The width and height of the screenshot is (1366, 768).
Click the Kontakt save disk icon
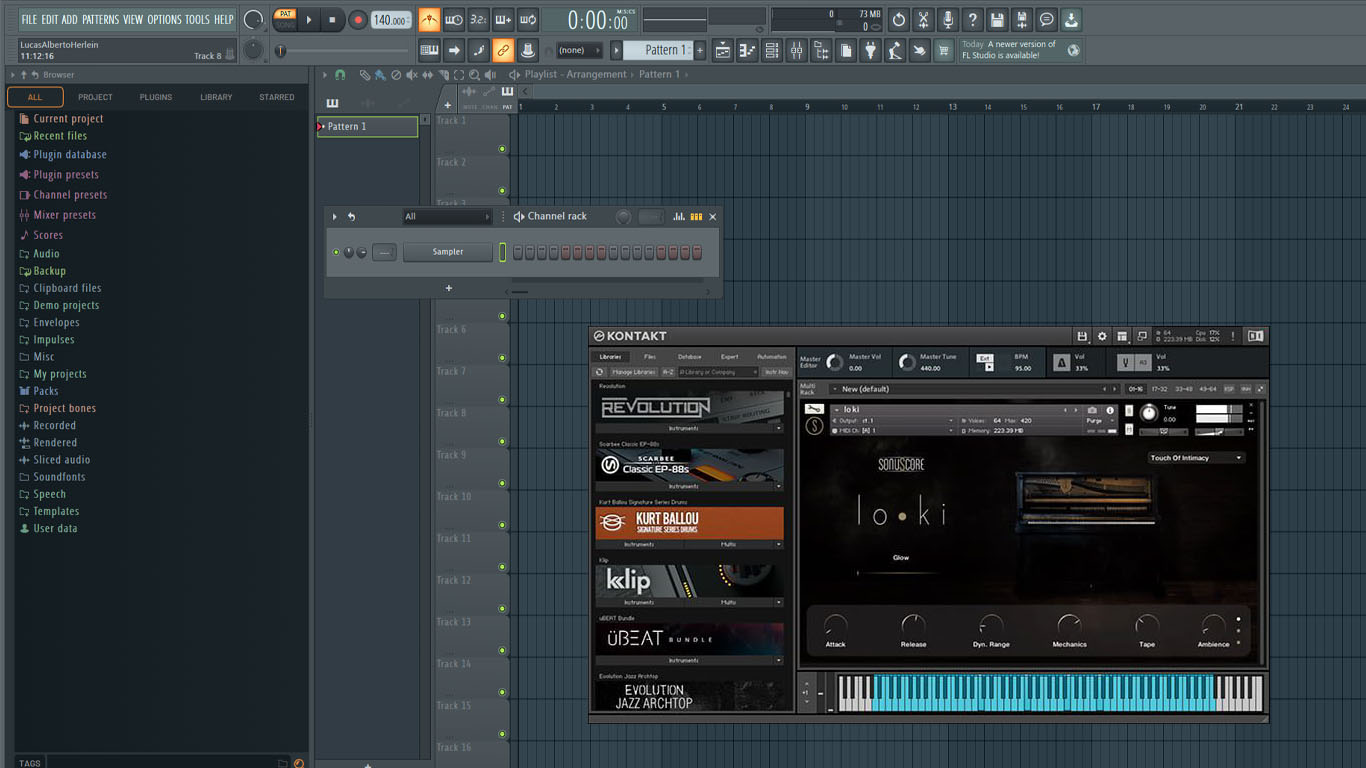coord(1082,336)
